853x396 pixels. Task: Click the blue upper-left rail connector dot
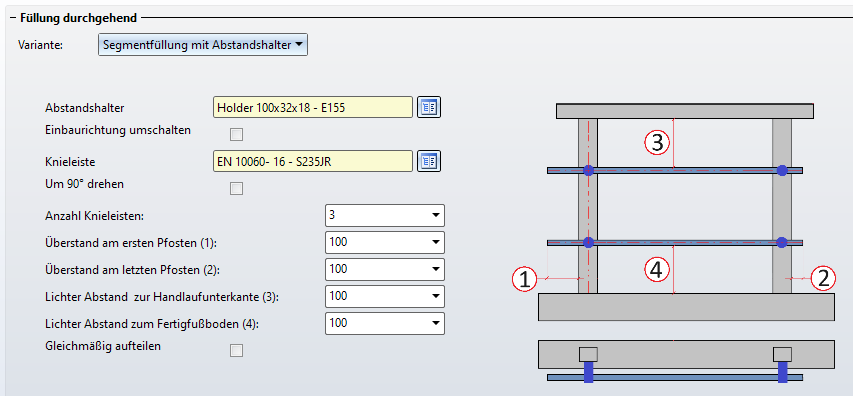pyautogui.click(x=588, y=170)
